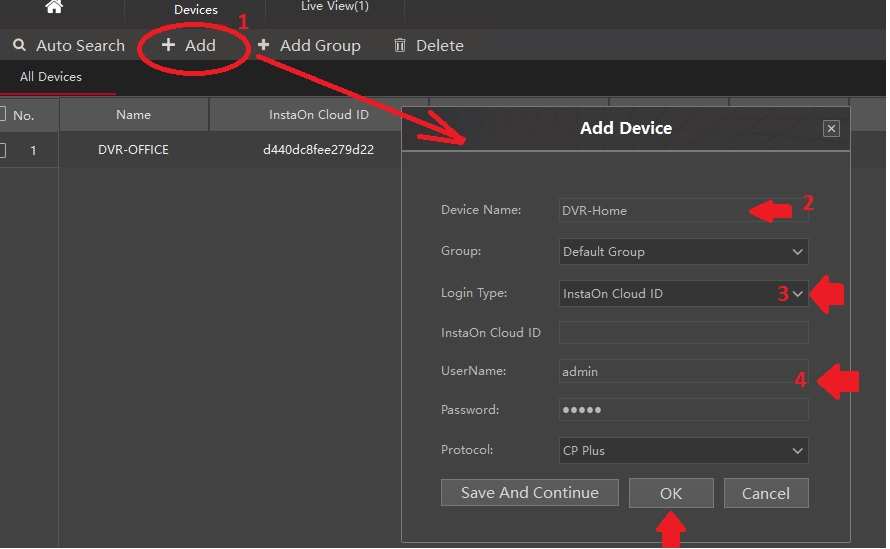The width and height of the screenshot is (890, 549).
Task: Click the Add plus icon
Action: (168, 45)
